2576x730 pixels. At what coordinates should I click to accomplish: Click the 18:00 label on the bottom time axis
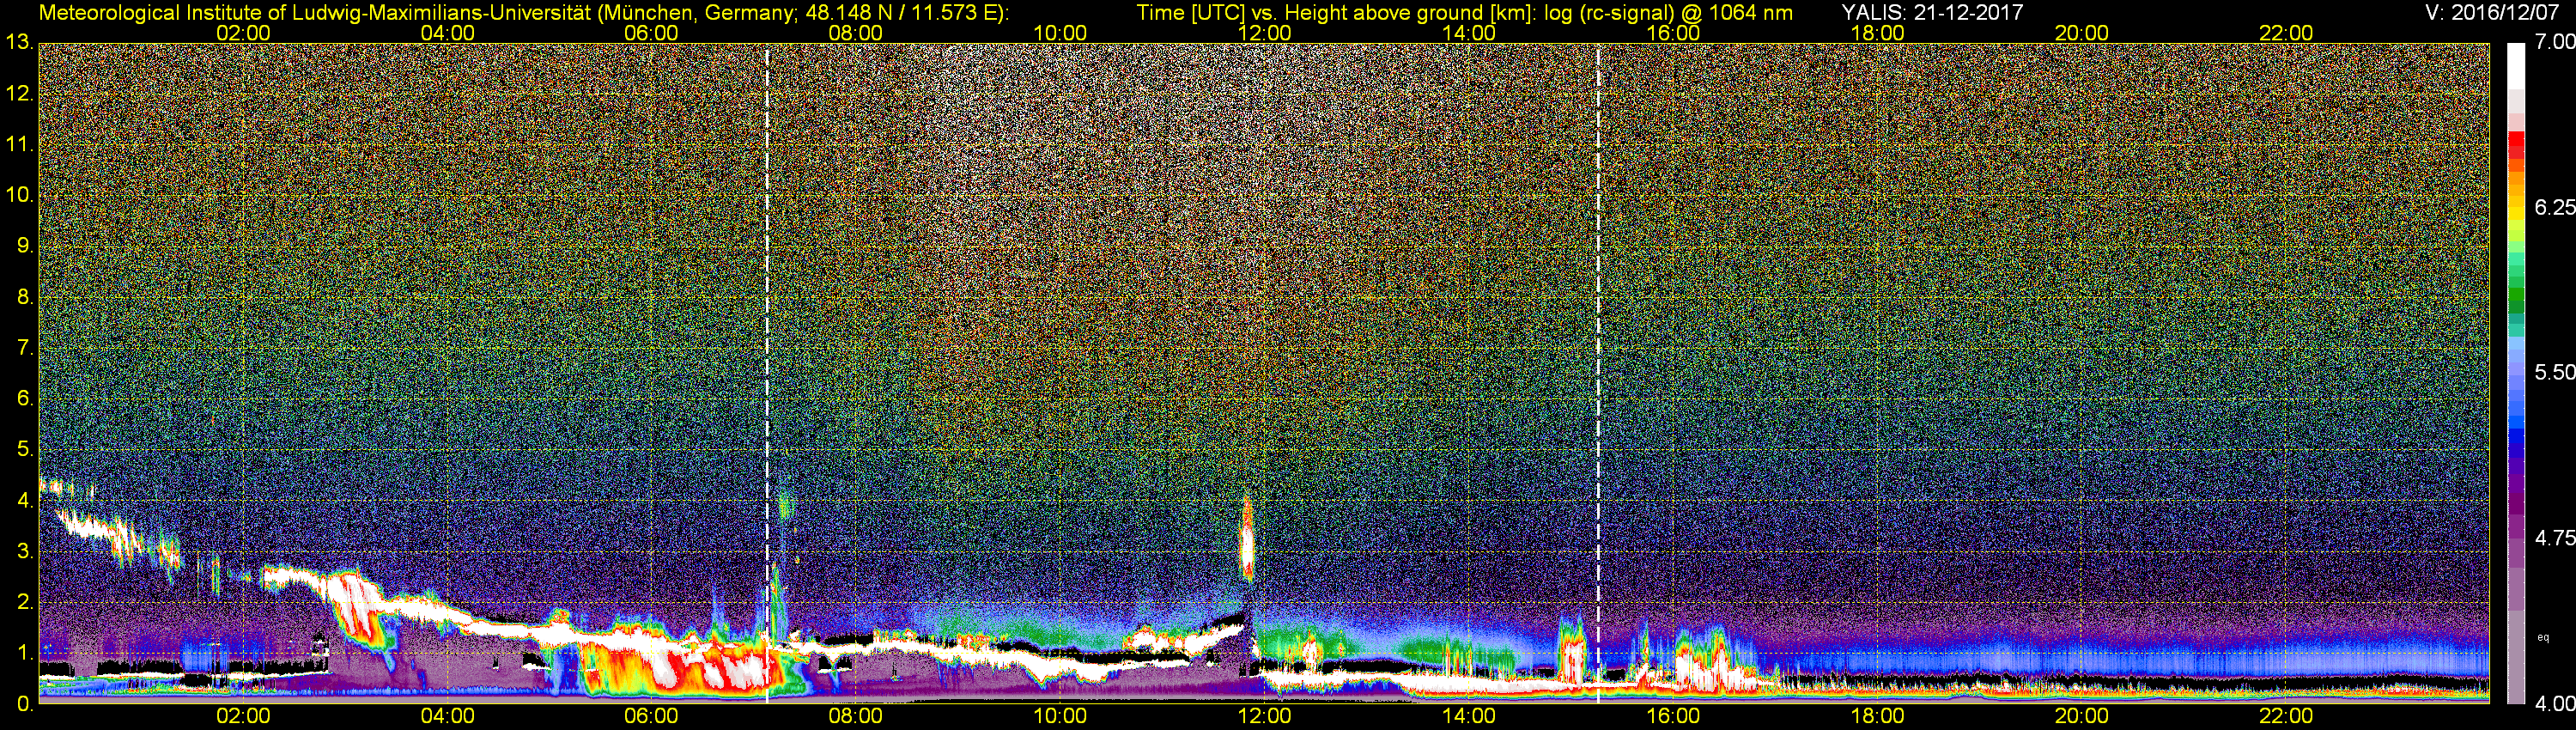1877,716
